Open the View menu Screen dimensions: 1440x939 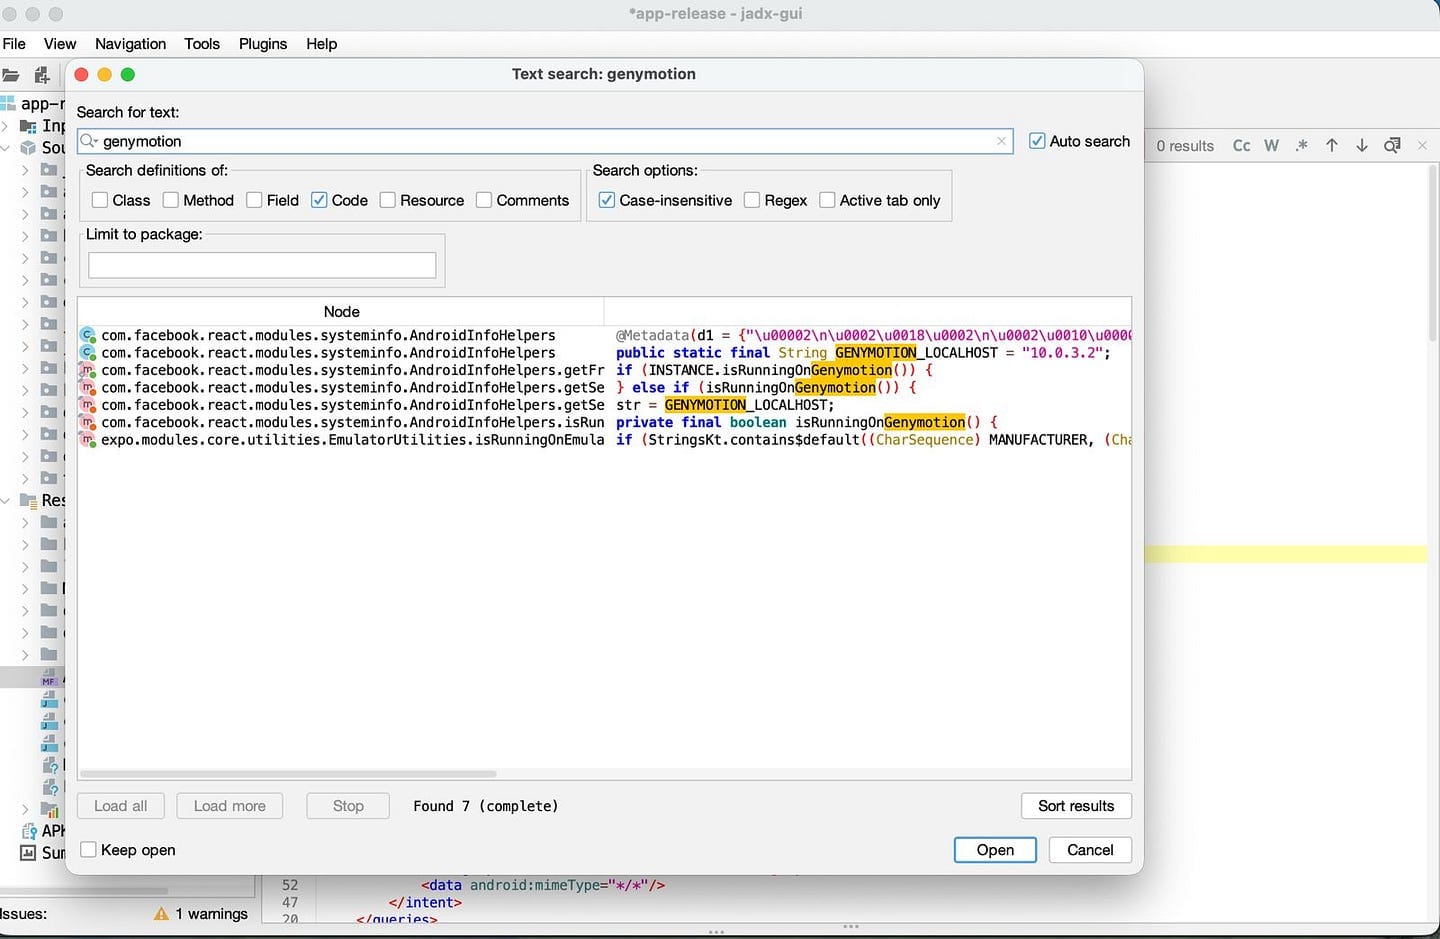60,43
